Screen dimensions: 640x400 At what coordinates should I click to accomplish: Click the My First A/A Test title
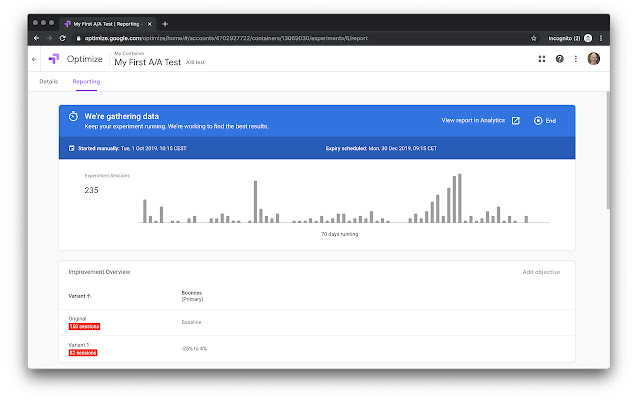pyautogui.click(x=147, y=62)
